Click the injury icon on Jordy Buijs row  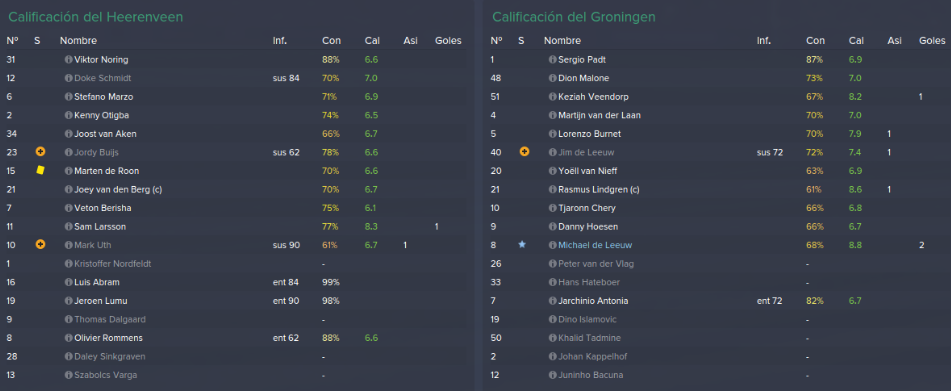click(x=41, y=152)
